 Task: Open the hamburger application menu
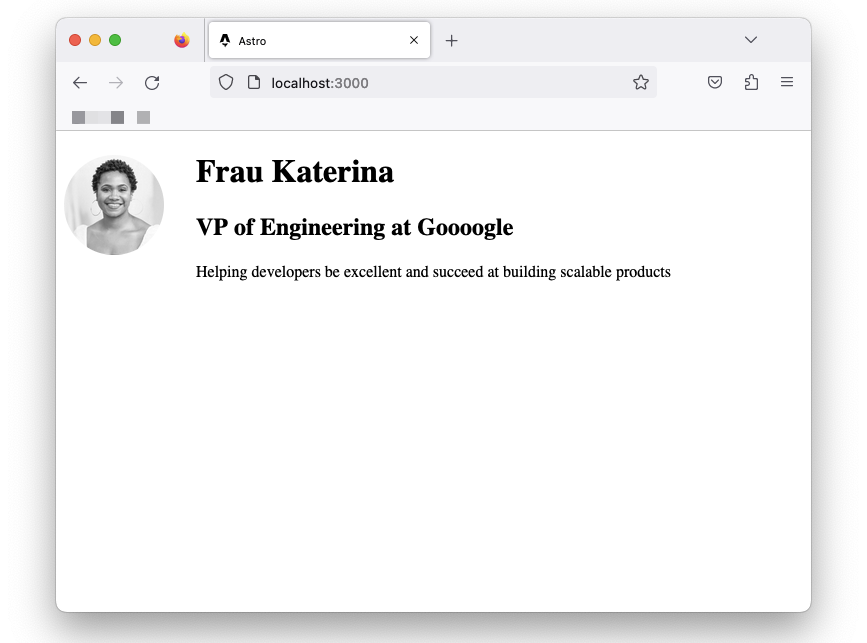[787, 82]
